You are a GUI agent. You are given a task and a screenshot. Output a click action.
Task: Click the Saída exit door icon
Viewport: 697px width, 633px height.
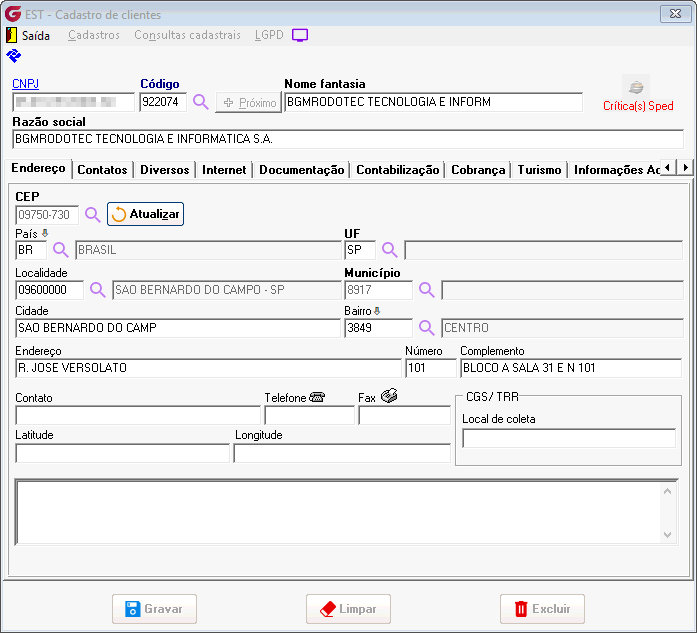(12, 35)
